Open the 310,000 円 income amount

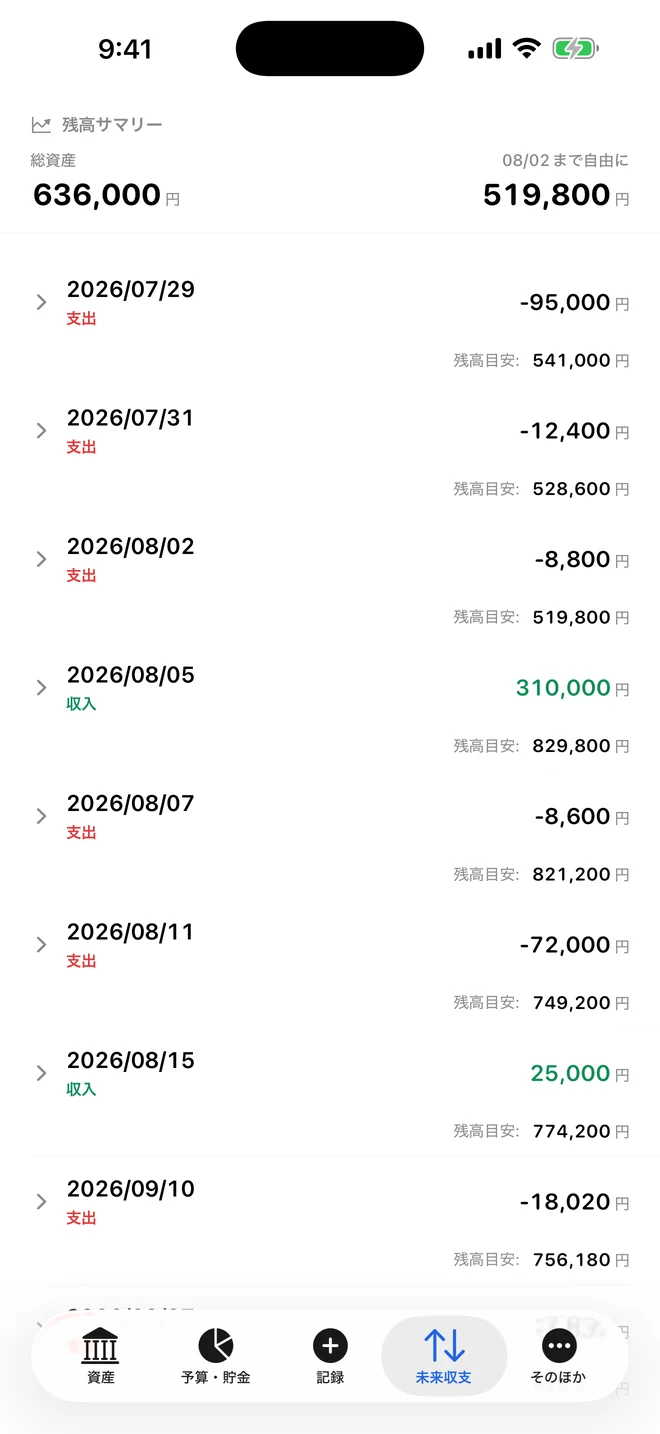tap(573, 688)
